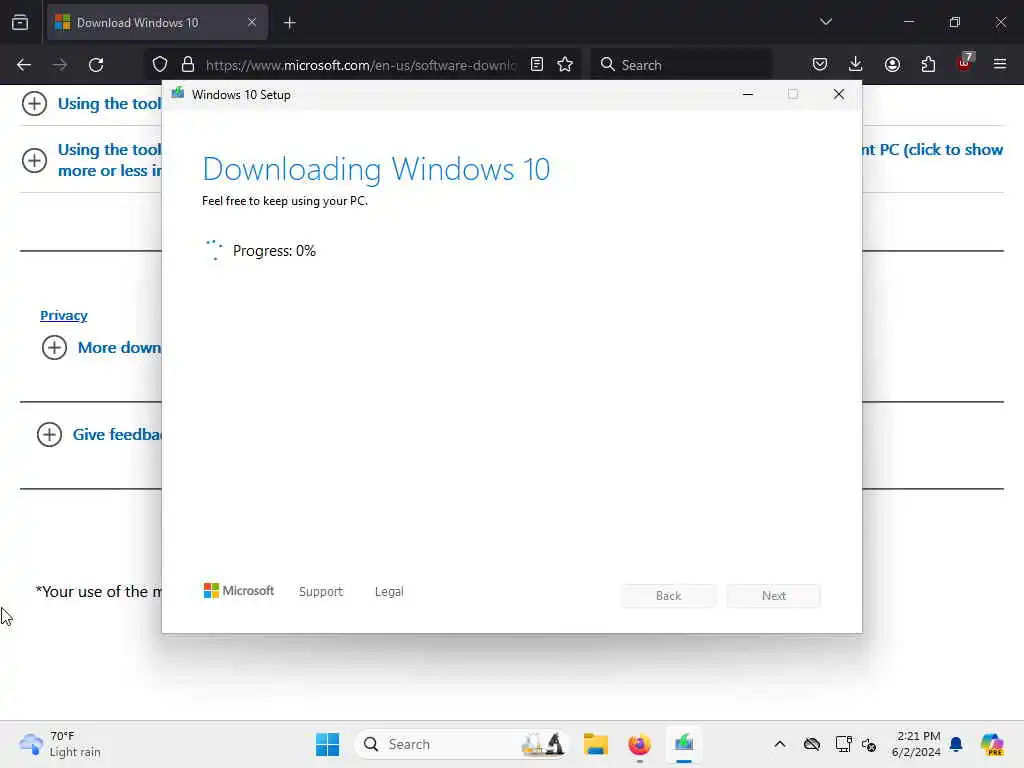Expand 'Using the tool more or less' section
Viewport: 1024px width, 768px height.
pos(34,160)
